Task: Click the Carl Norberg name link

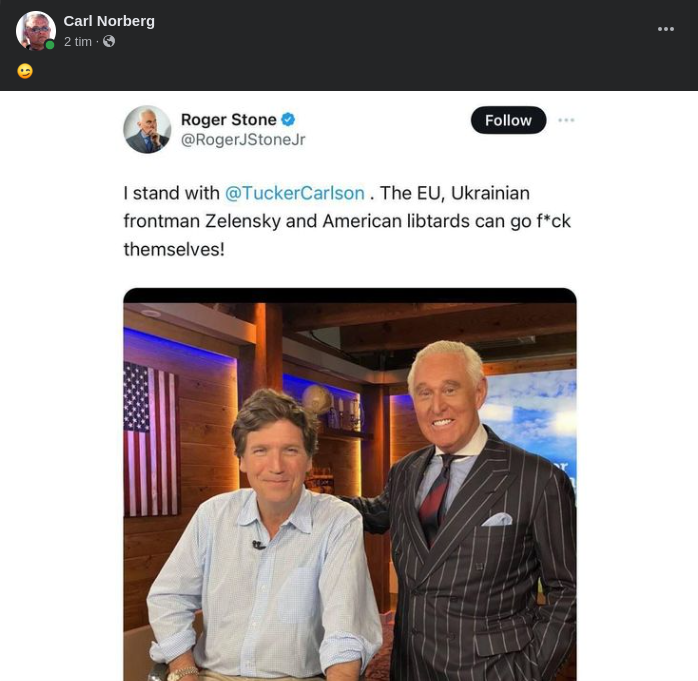Action: [x=109, y=21]
